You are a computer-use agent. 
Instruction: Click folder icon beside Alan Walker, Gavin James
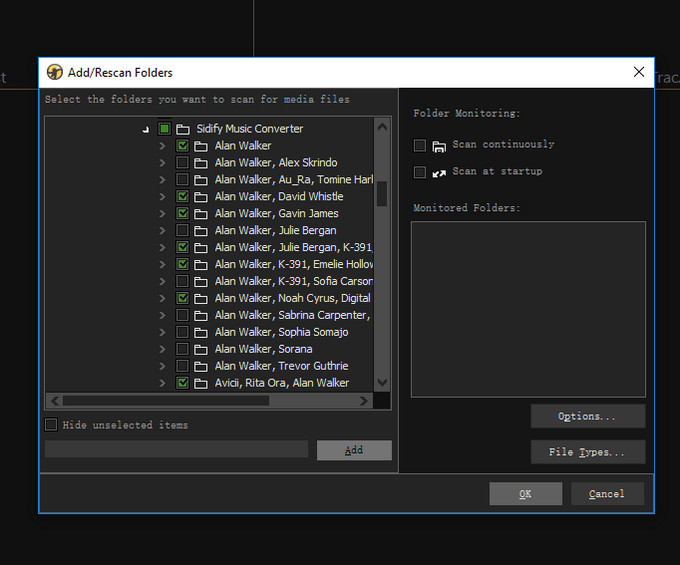pyautogui.click(x=200, y=214)
